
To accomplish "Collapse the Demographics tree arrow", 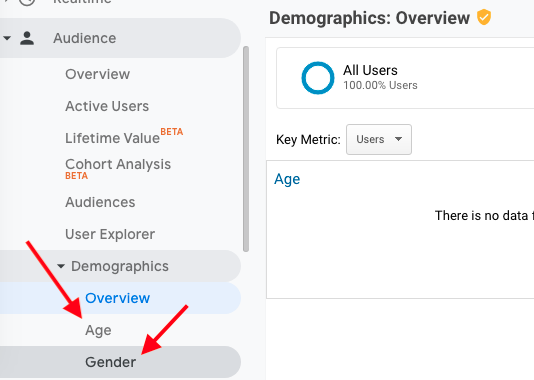I will pyautogui.click(x=61, y=266).
